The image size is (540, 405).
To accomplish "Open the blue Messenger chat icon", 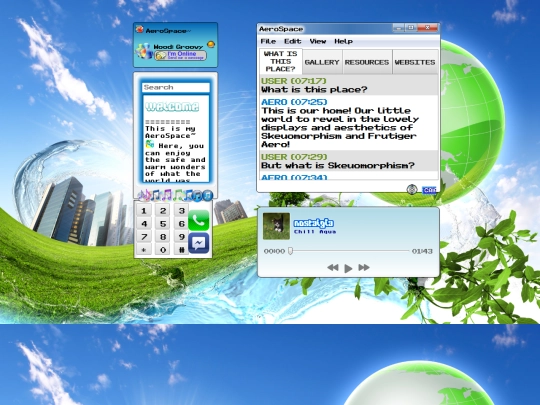I will click(199, 243).
